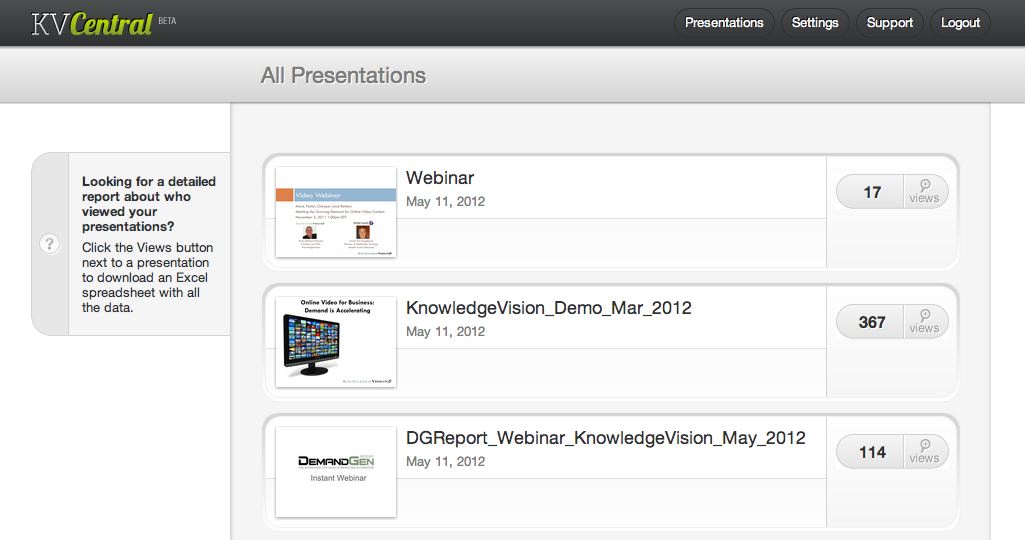Open the Presentations menu
1025x540 pixels.
click(724, 23)
